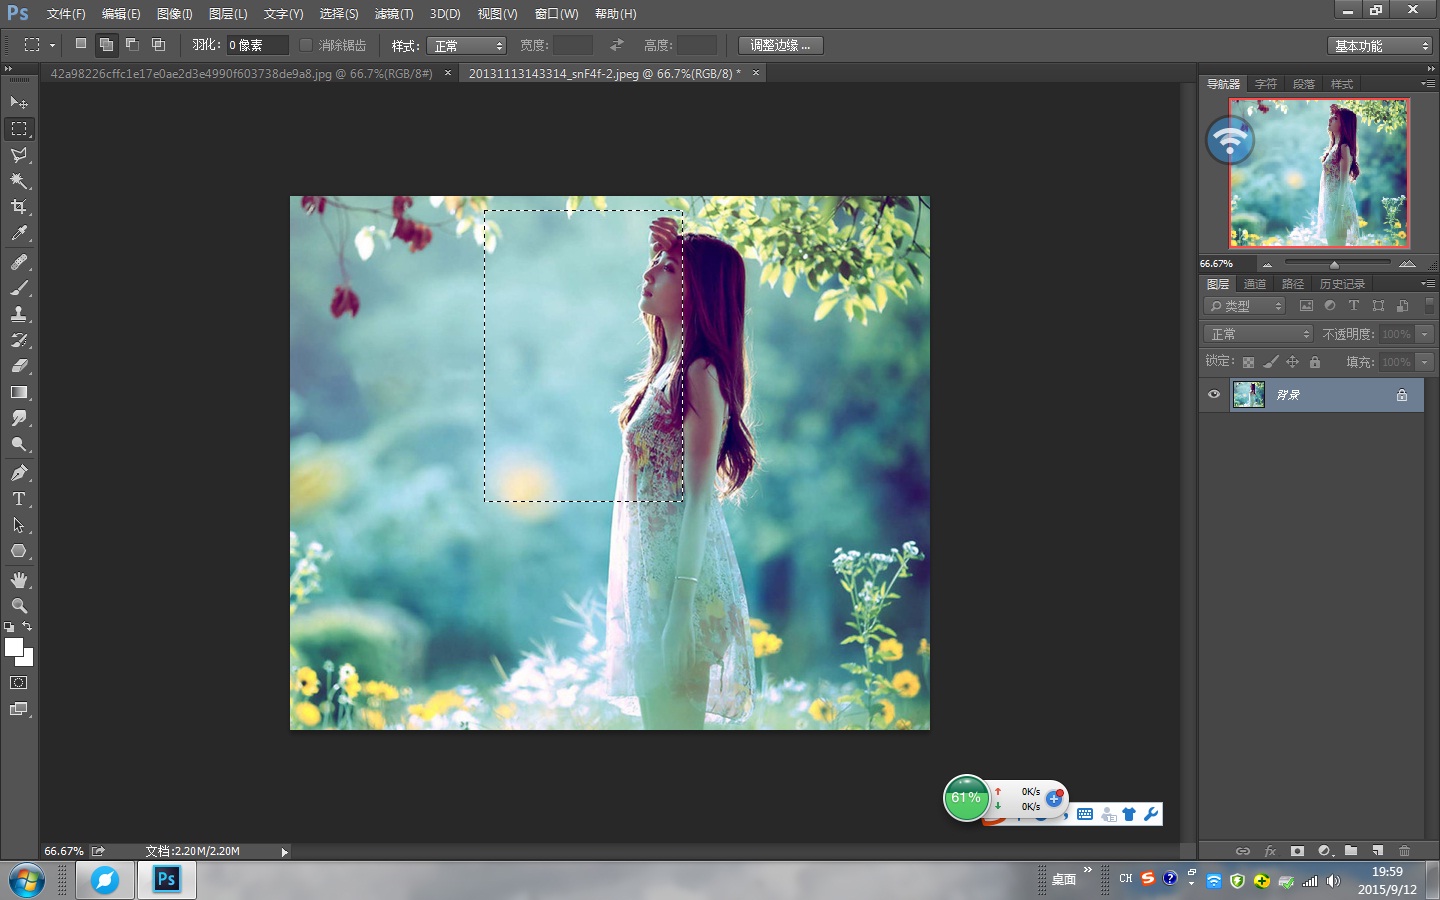The height and width of the screenshot is (900, 1440).
Task: Open the Layers panel flyout menu
Action: coord(1428,284)
